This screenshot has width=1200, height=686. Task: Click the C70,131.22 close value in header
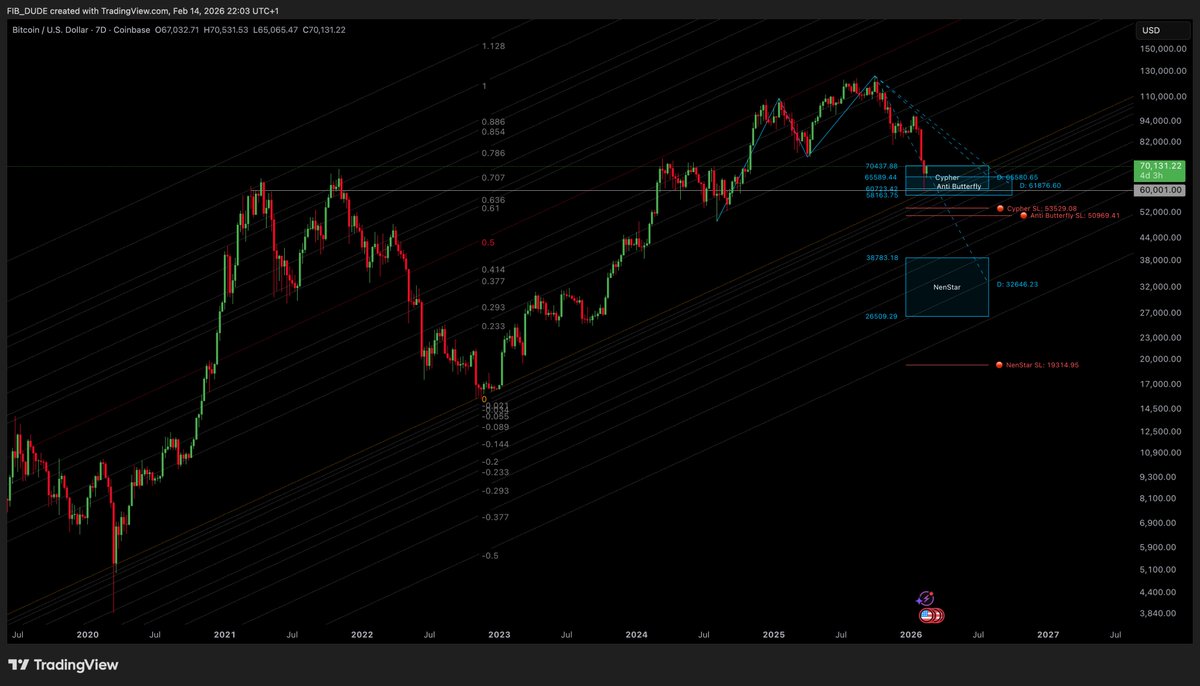(x=324, y=31)
